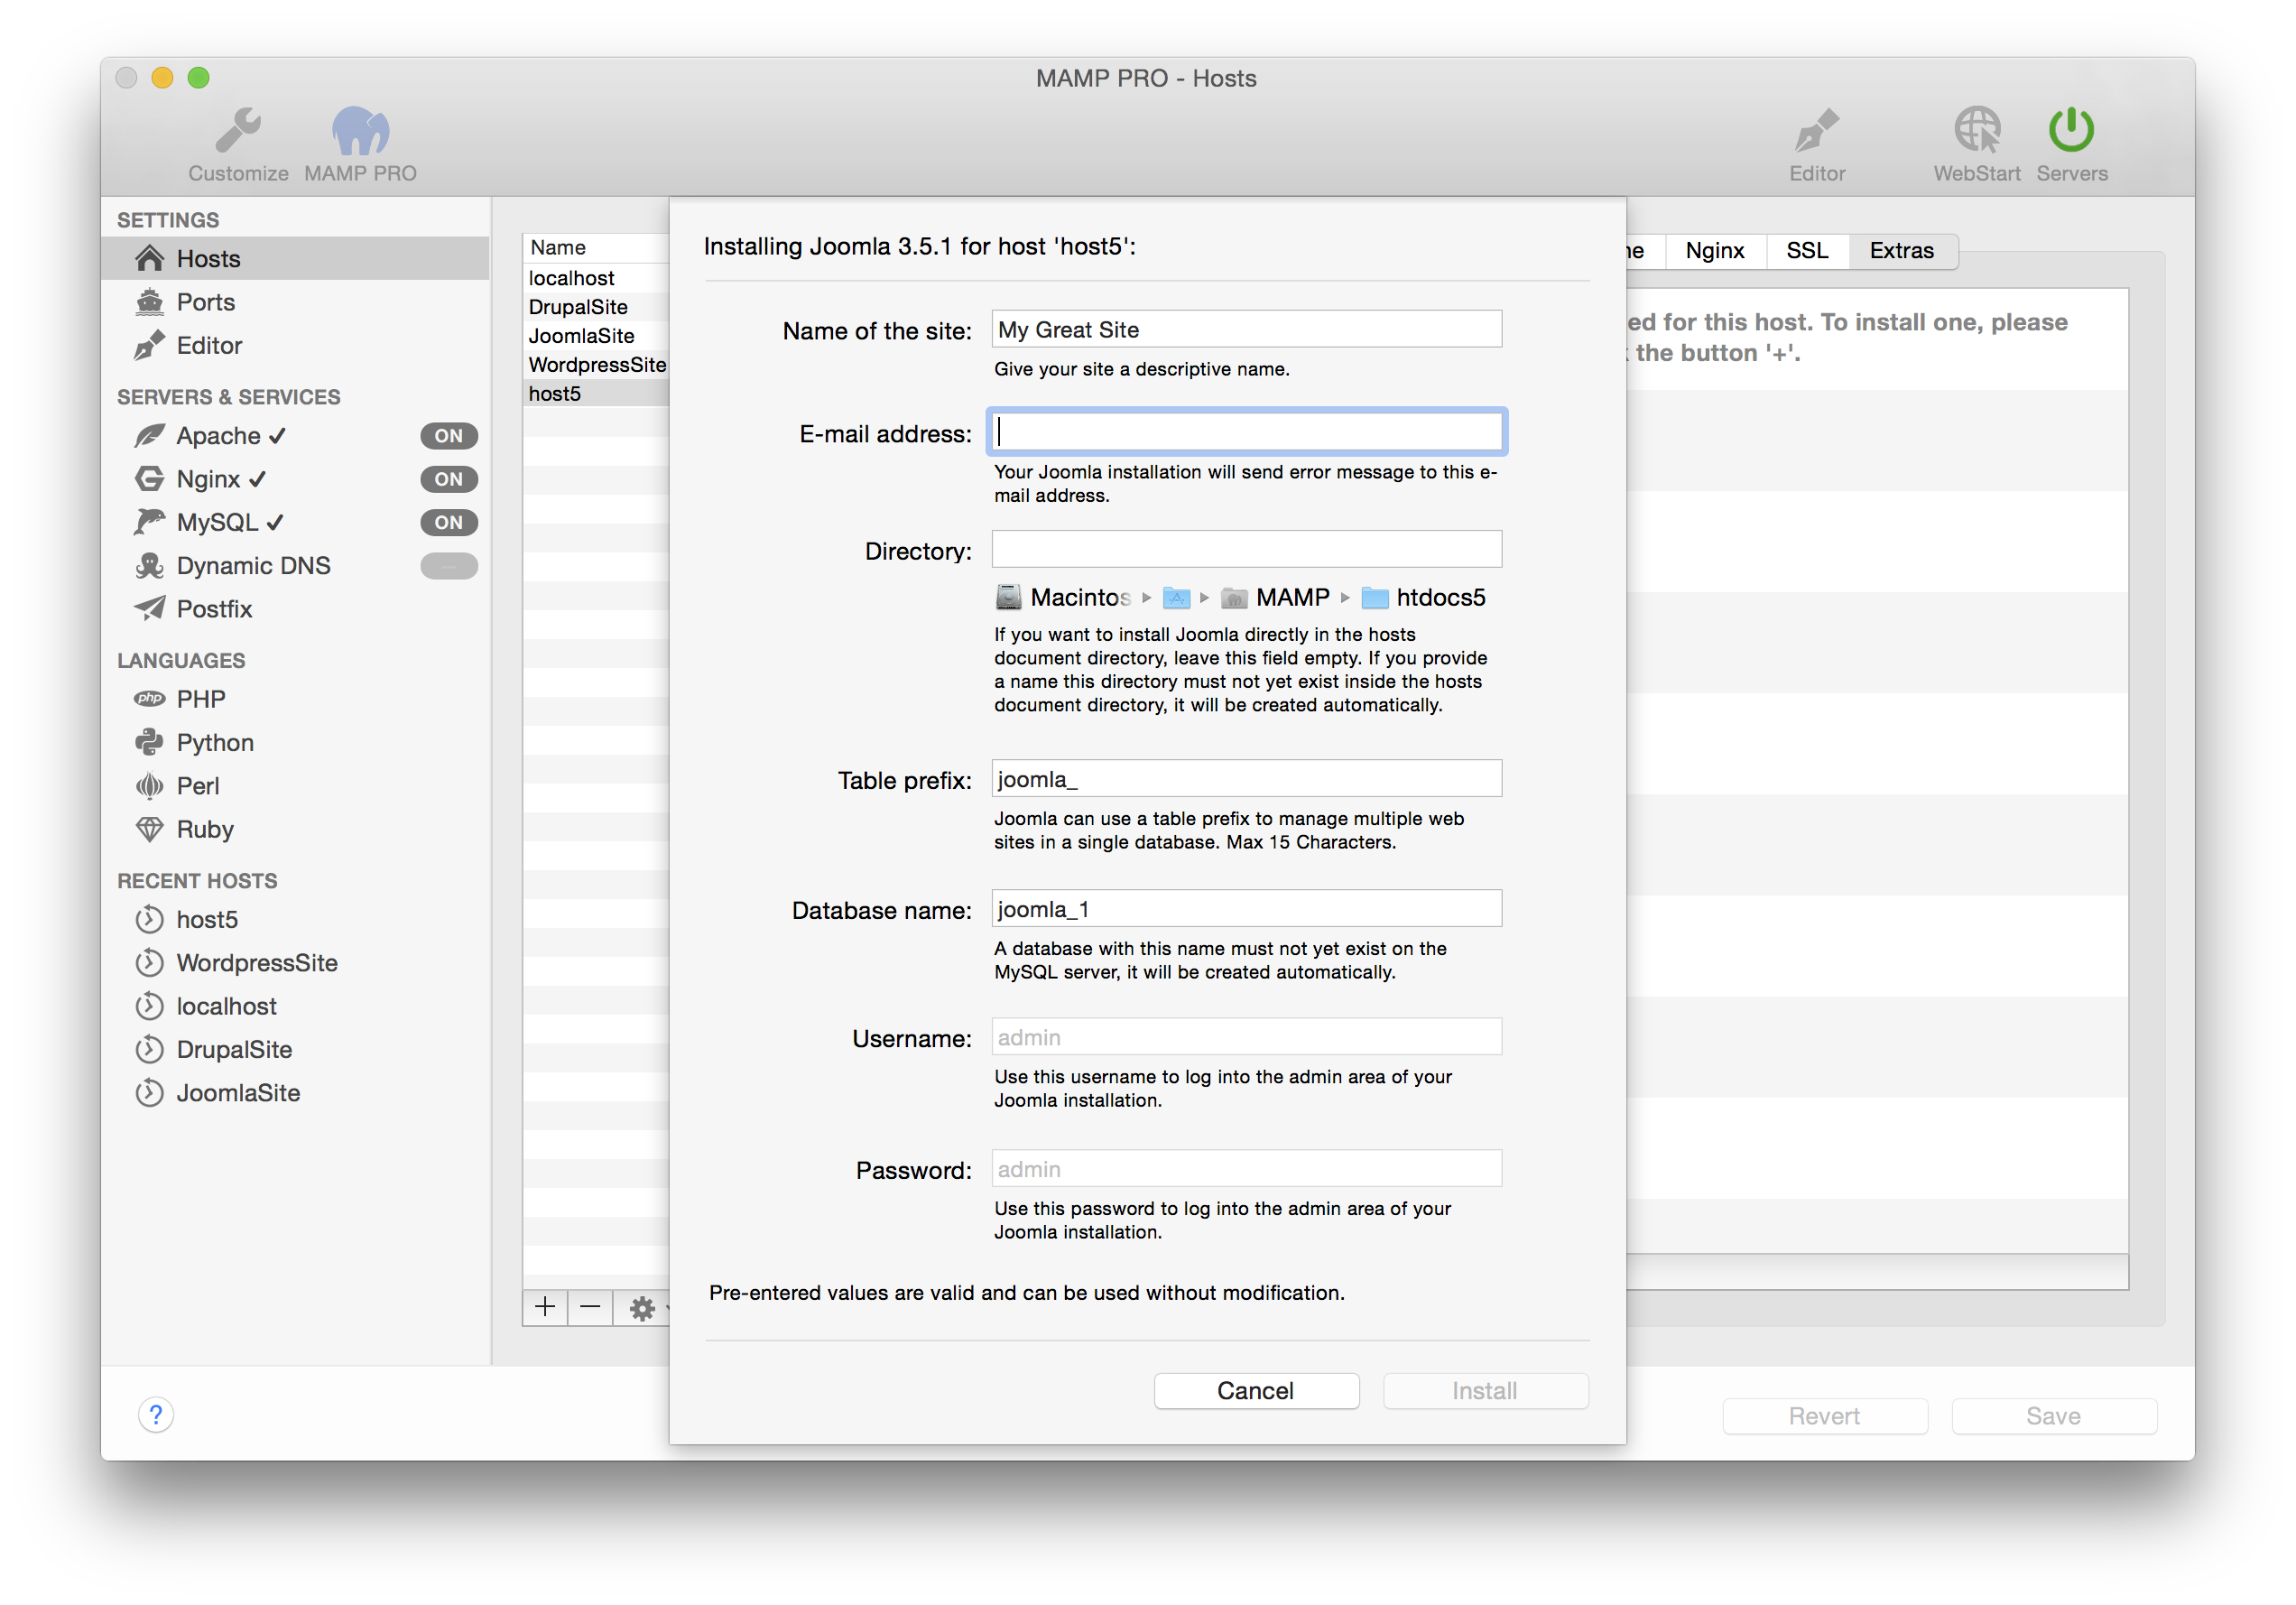Click the Username field
This screenshot has height=1605, width=2296.
[1246, 1037]
